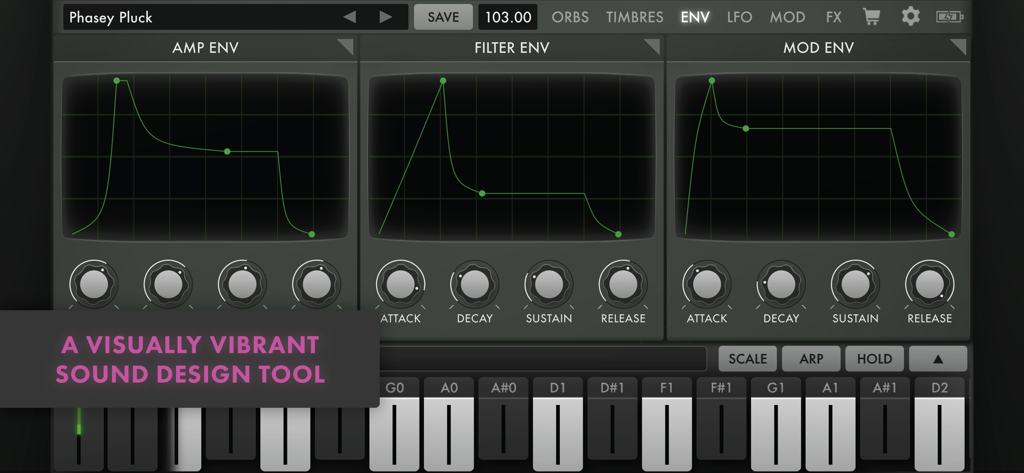Click Mod Env DECAY knob
This screenshot has height=473, width=1024.
coord(781,284)
